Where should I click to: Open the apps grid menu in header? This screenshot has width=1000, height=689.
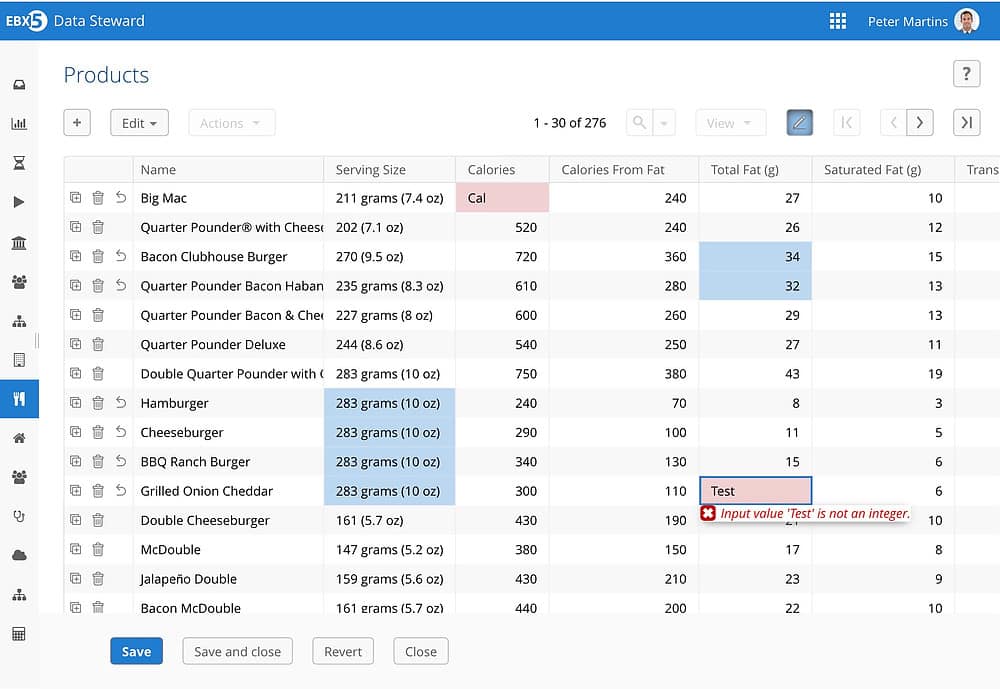(x=837, y=21)
